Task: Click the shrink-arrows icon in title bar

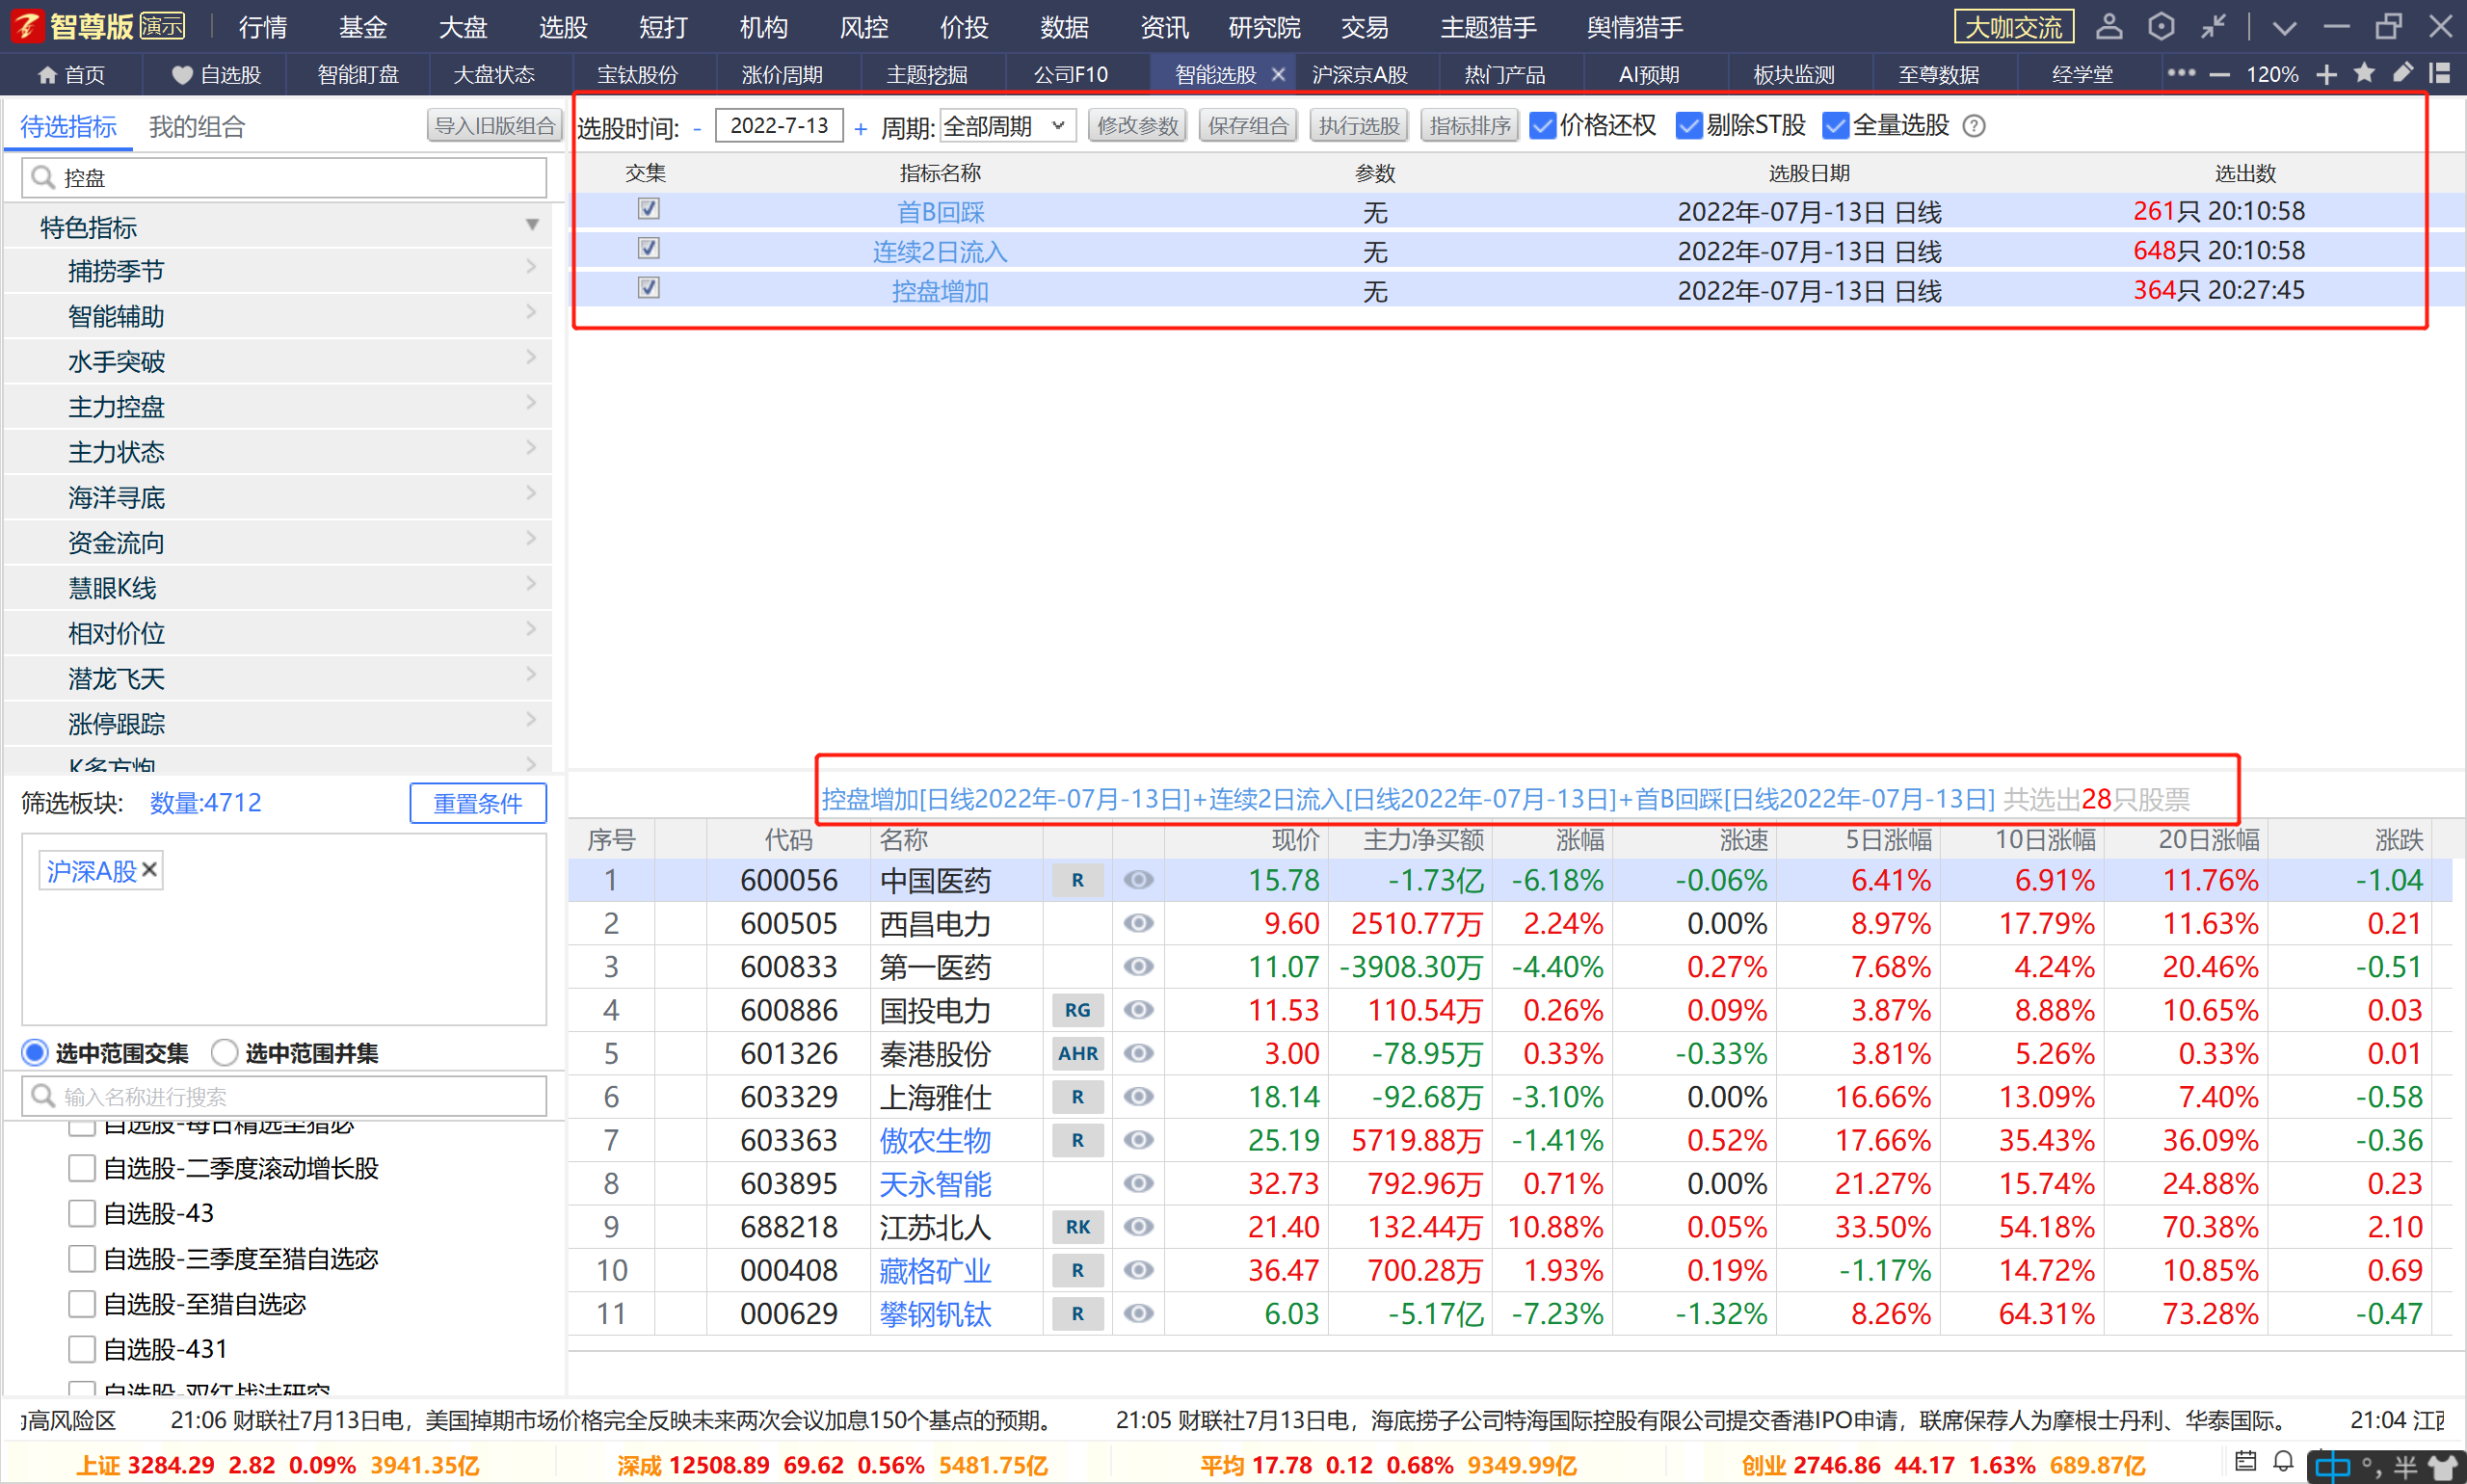Action: coord(2213,26)
